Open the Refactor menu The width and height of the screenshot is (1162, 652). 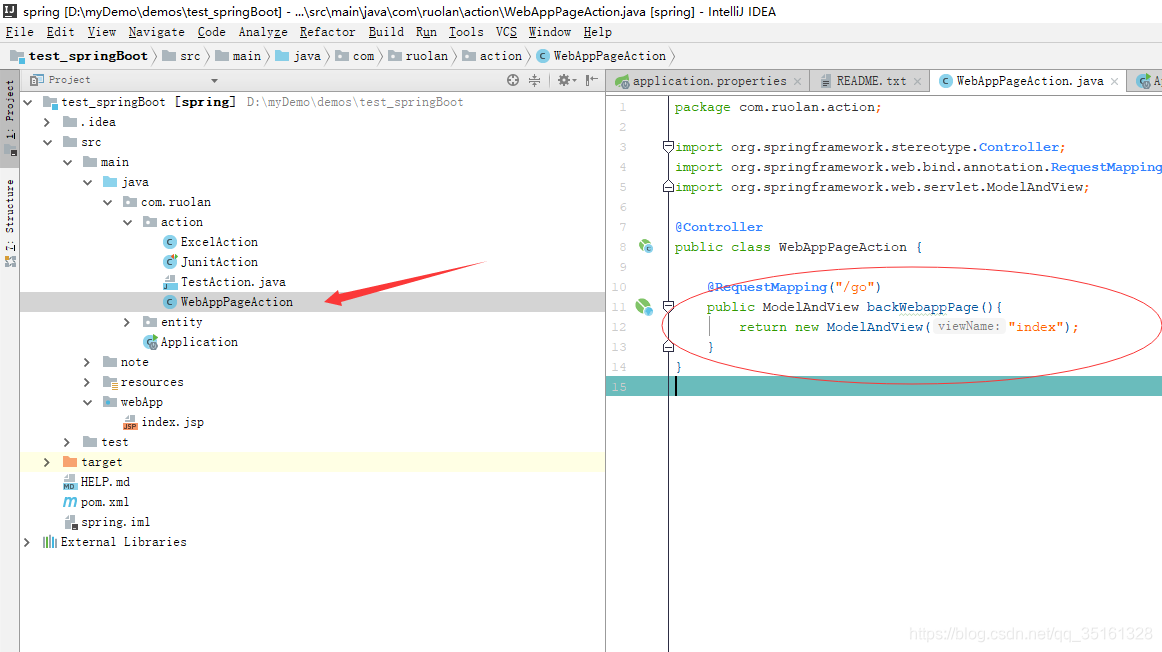click(x=328, y=32)
